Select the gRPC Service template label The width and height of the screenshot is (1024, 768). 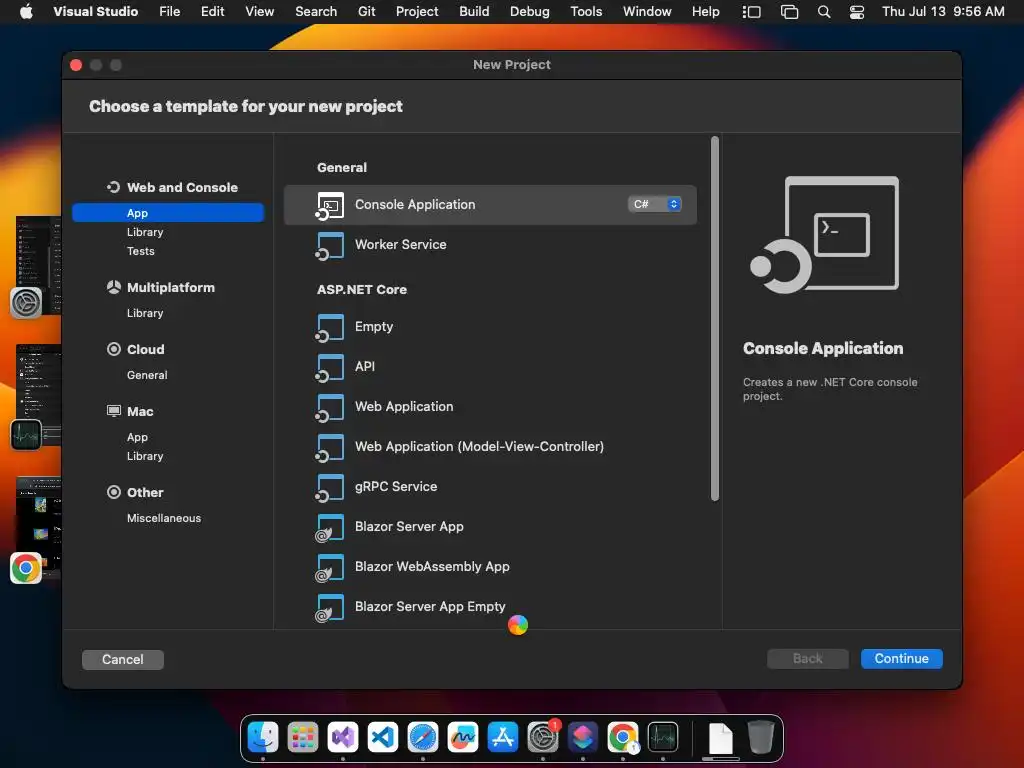click(x=396, y=487)
